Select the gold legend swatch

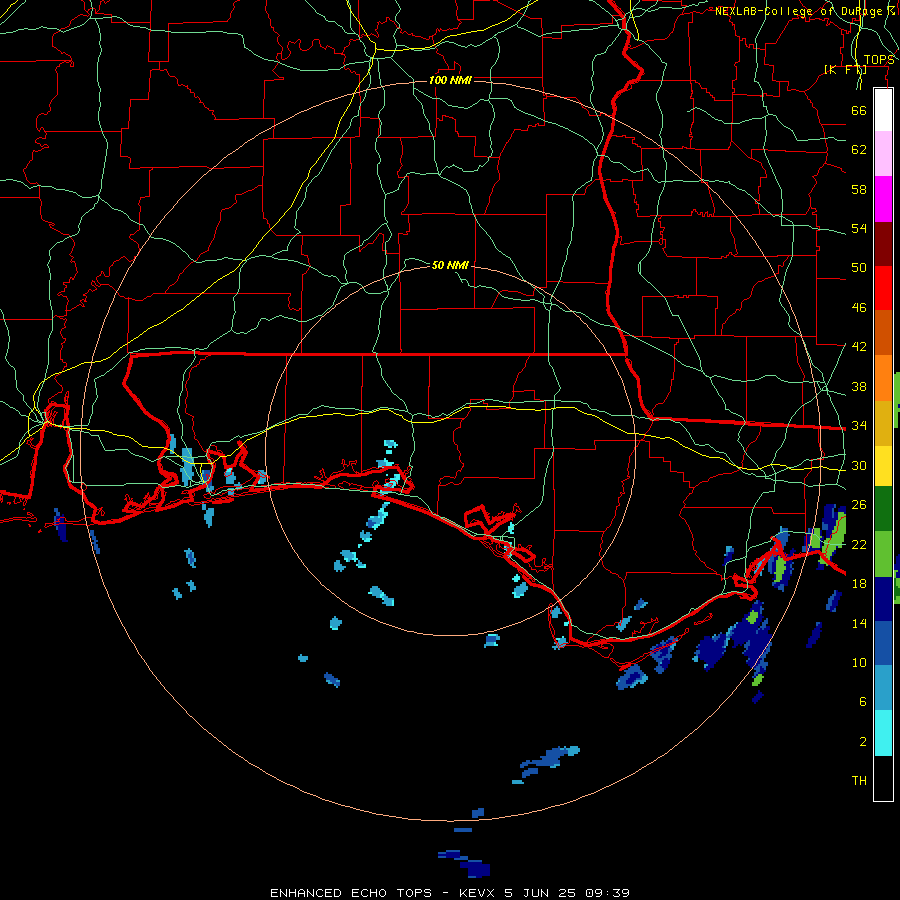pyautogui.click(x=883, y=423)
